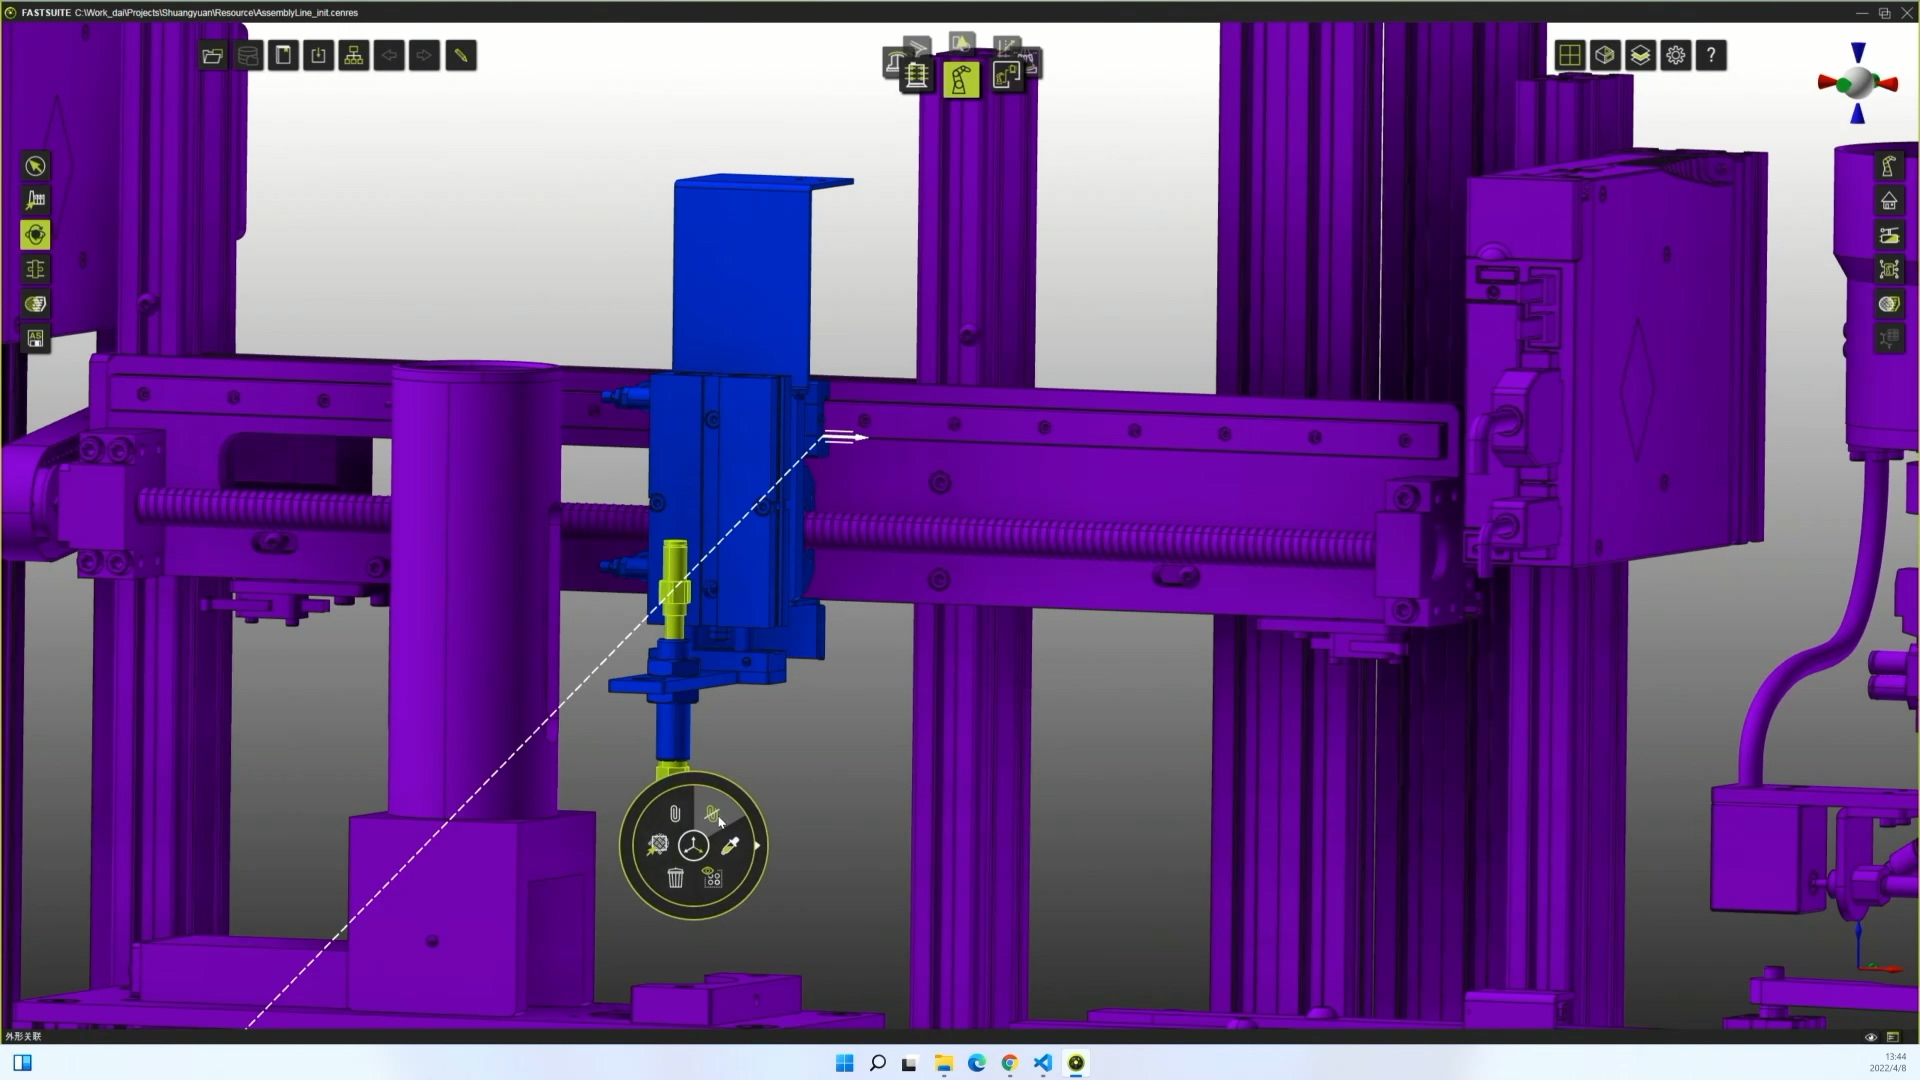Choose the attach paperclip radial option

coord(675,814)
